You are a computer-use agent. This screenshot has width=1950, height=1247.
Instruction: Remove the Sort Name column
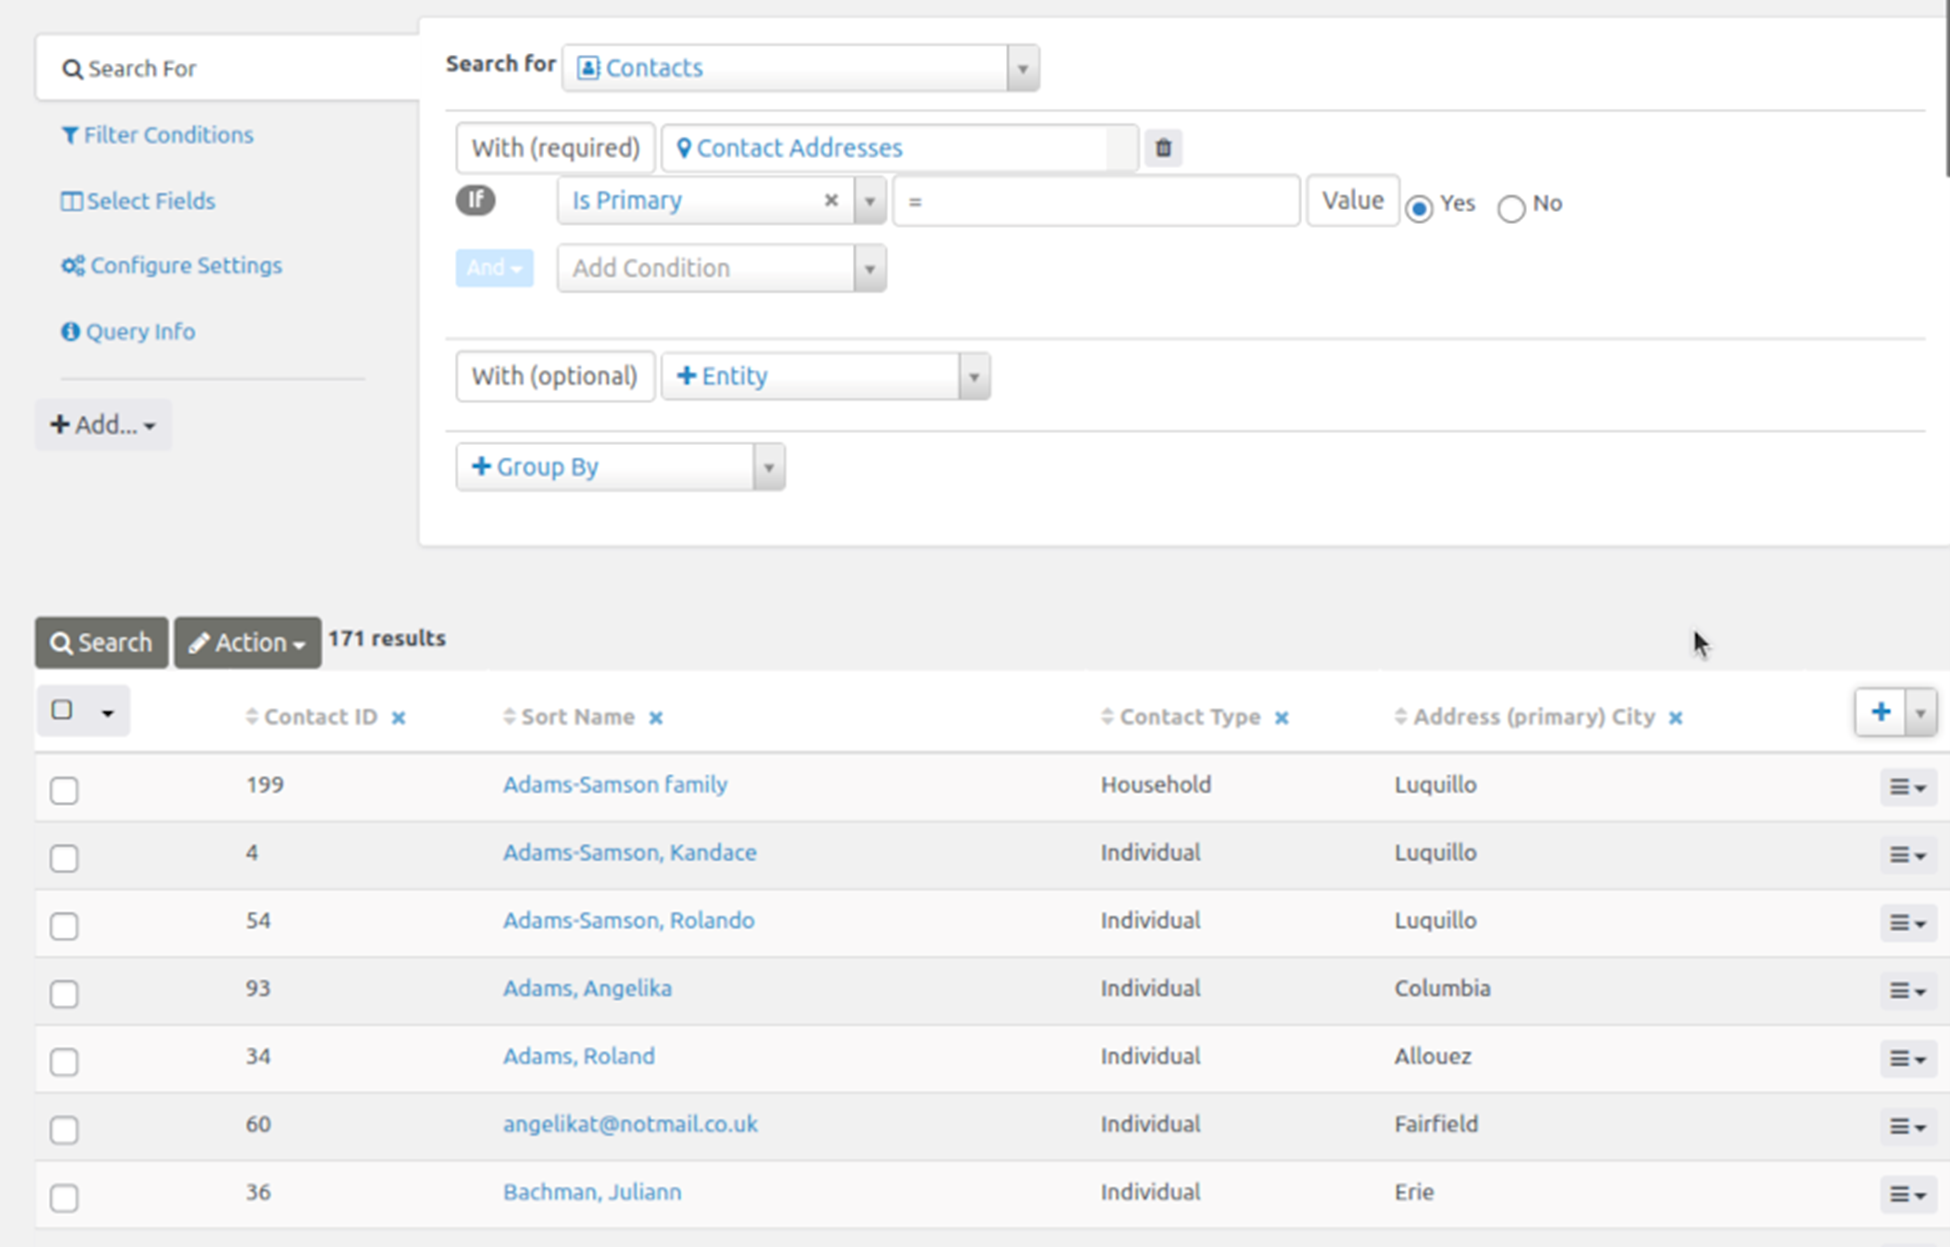656,718
